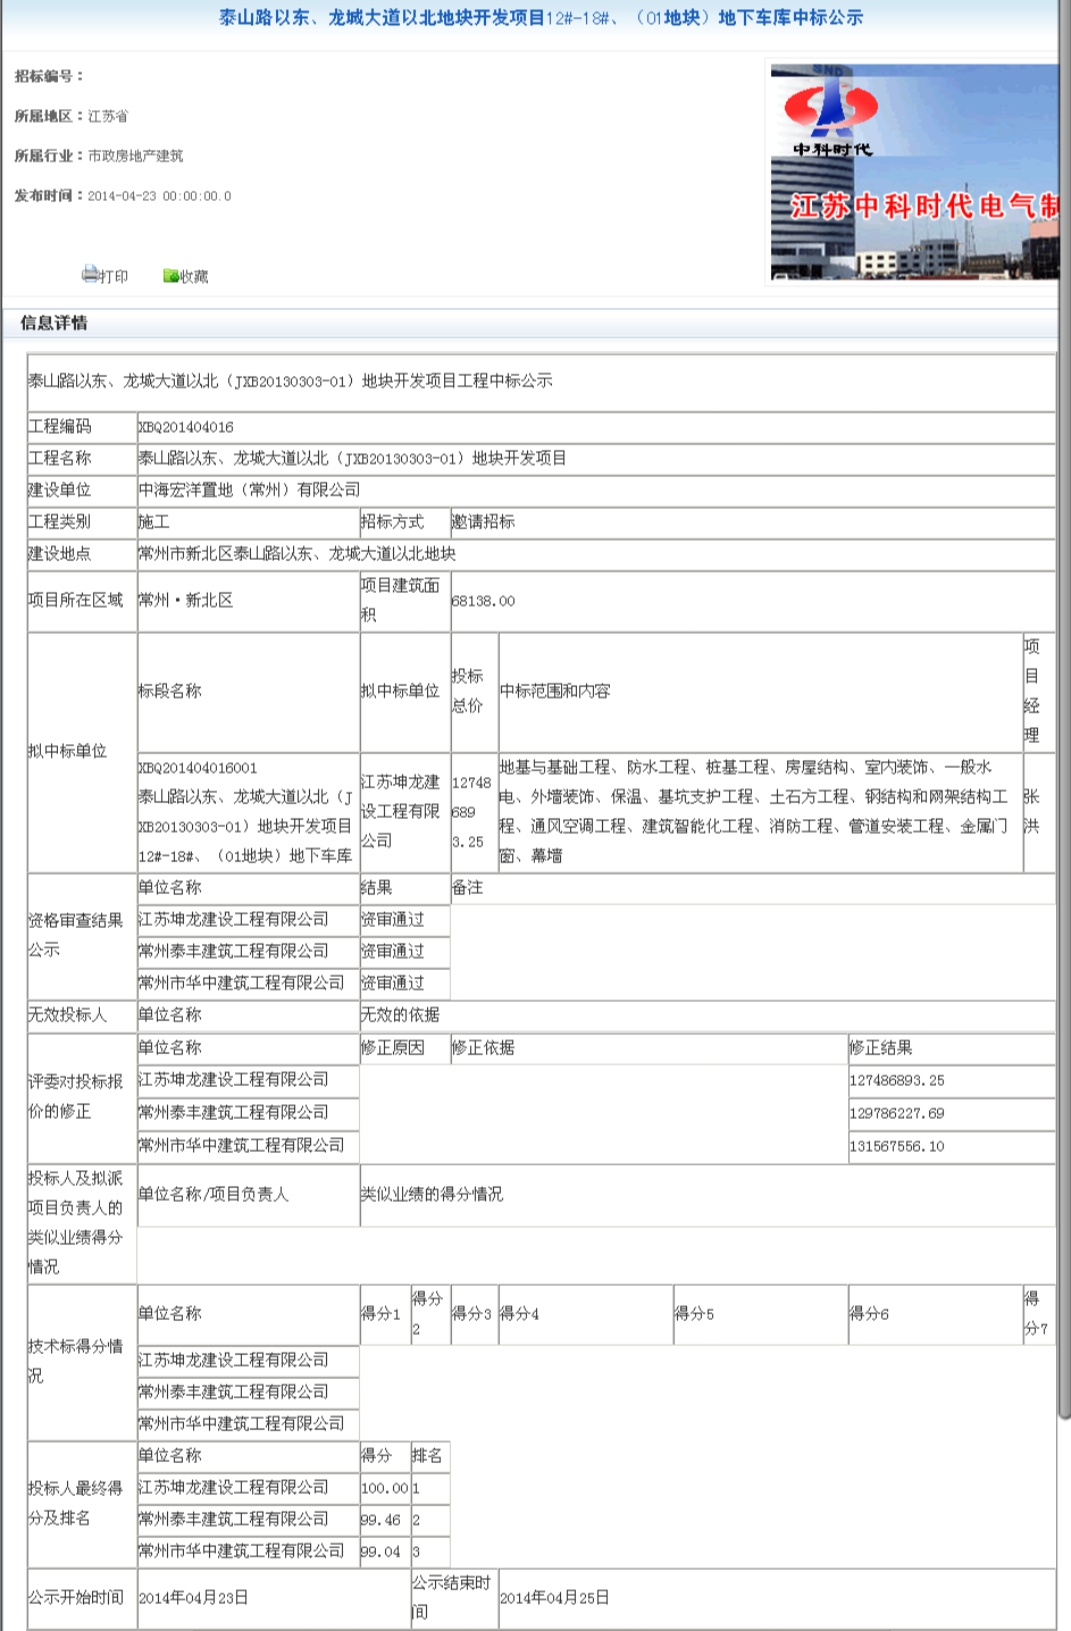Select the 工程名称 value ending 地块开发项目
Image resolution: width=1071 pixels, height=1631 pixels.
point(352,458)
